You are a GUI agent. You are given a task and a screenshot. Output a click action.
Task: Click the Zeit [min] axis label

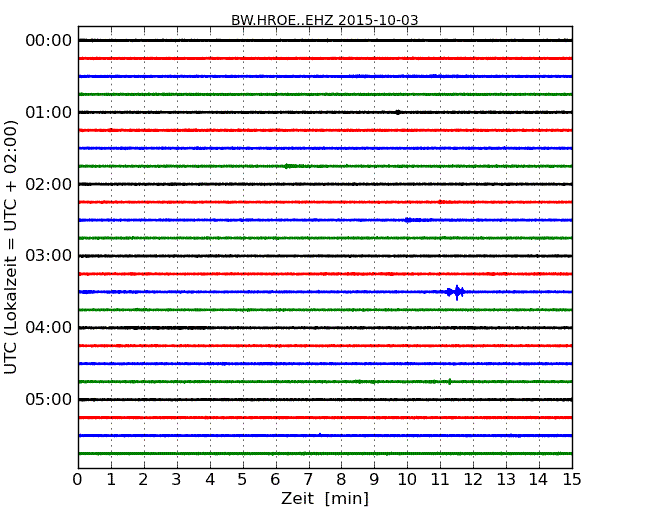[325, 498]
